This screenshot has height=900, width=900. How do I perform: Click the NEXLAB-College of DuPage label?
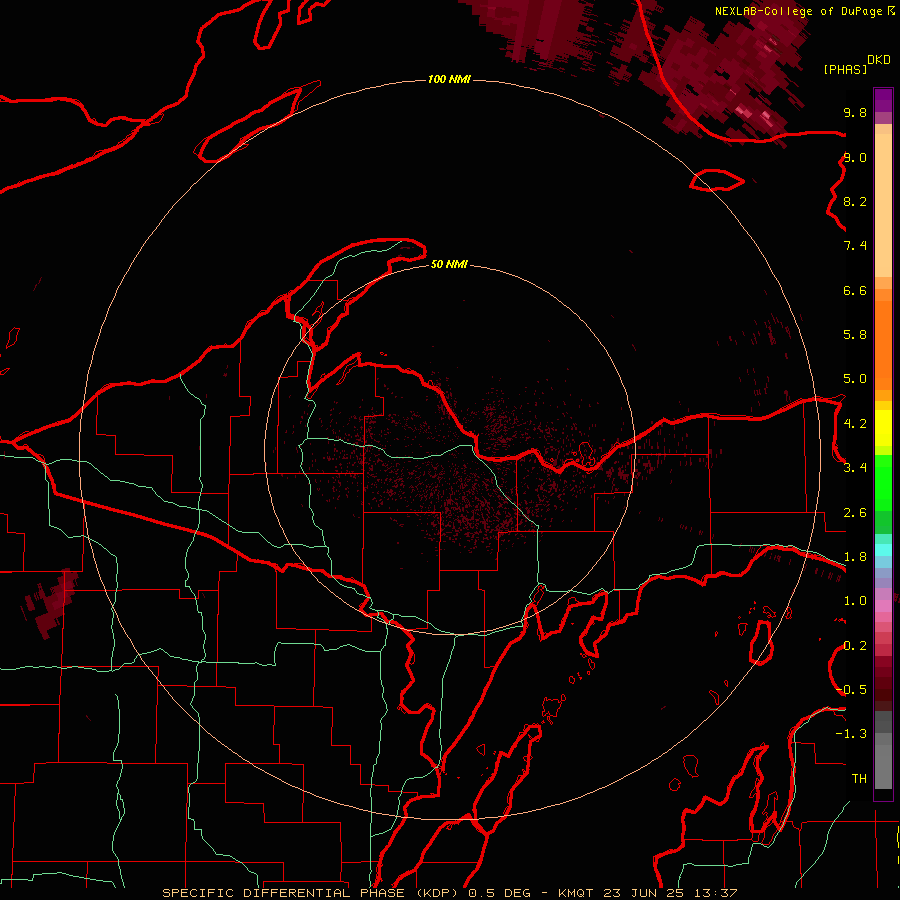[798, 11]
